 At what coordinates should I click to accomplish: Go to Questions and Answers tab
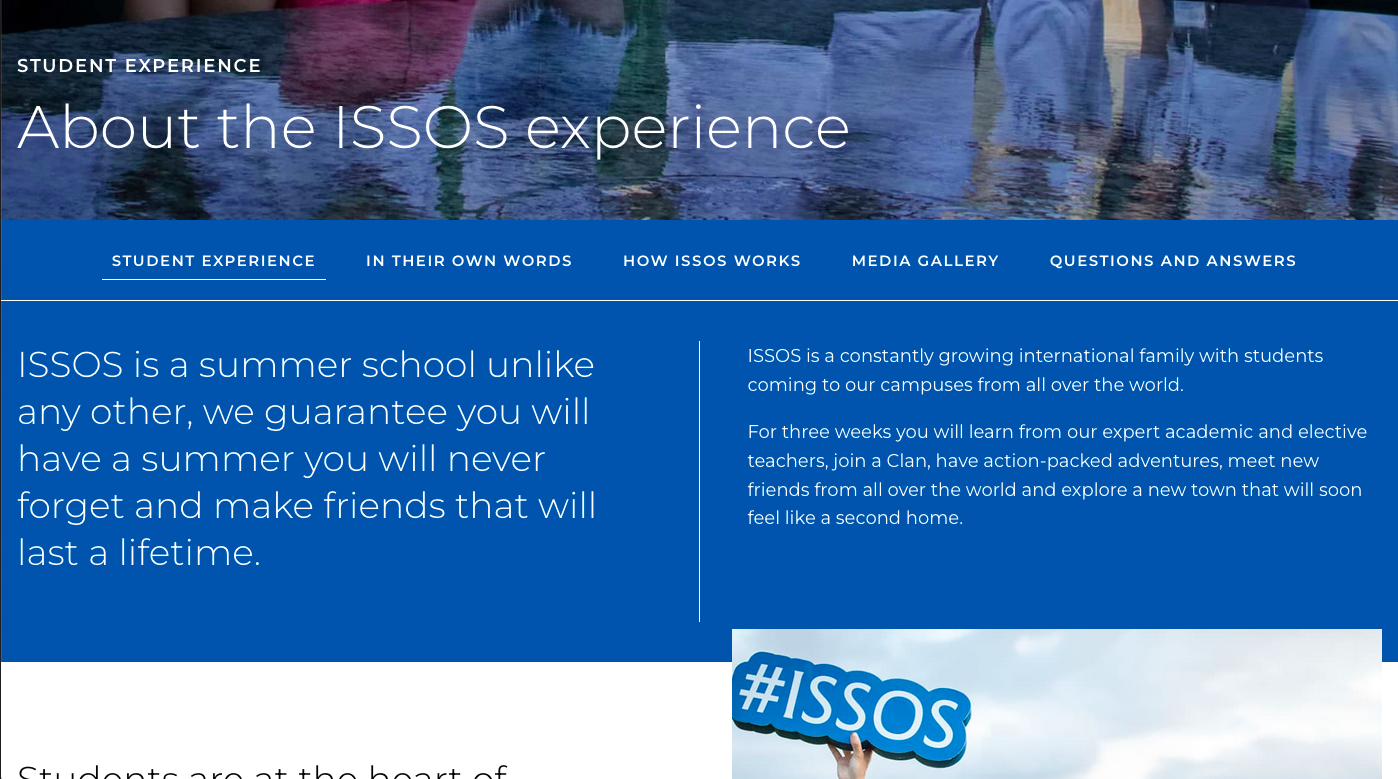coord(1173,261)
